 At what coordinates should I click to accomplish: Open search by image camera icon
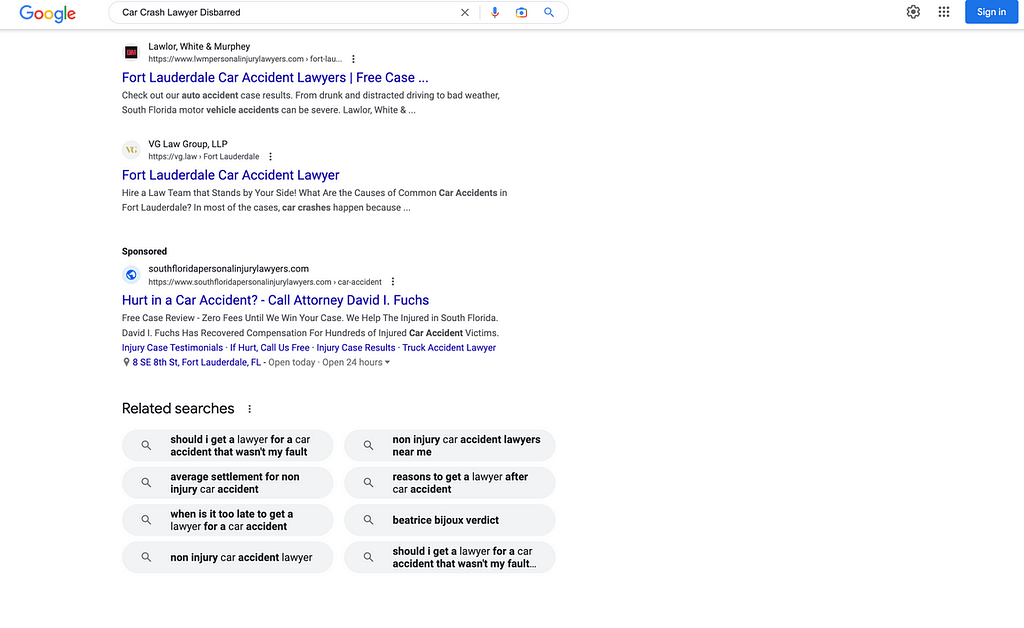coord(521,12)
